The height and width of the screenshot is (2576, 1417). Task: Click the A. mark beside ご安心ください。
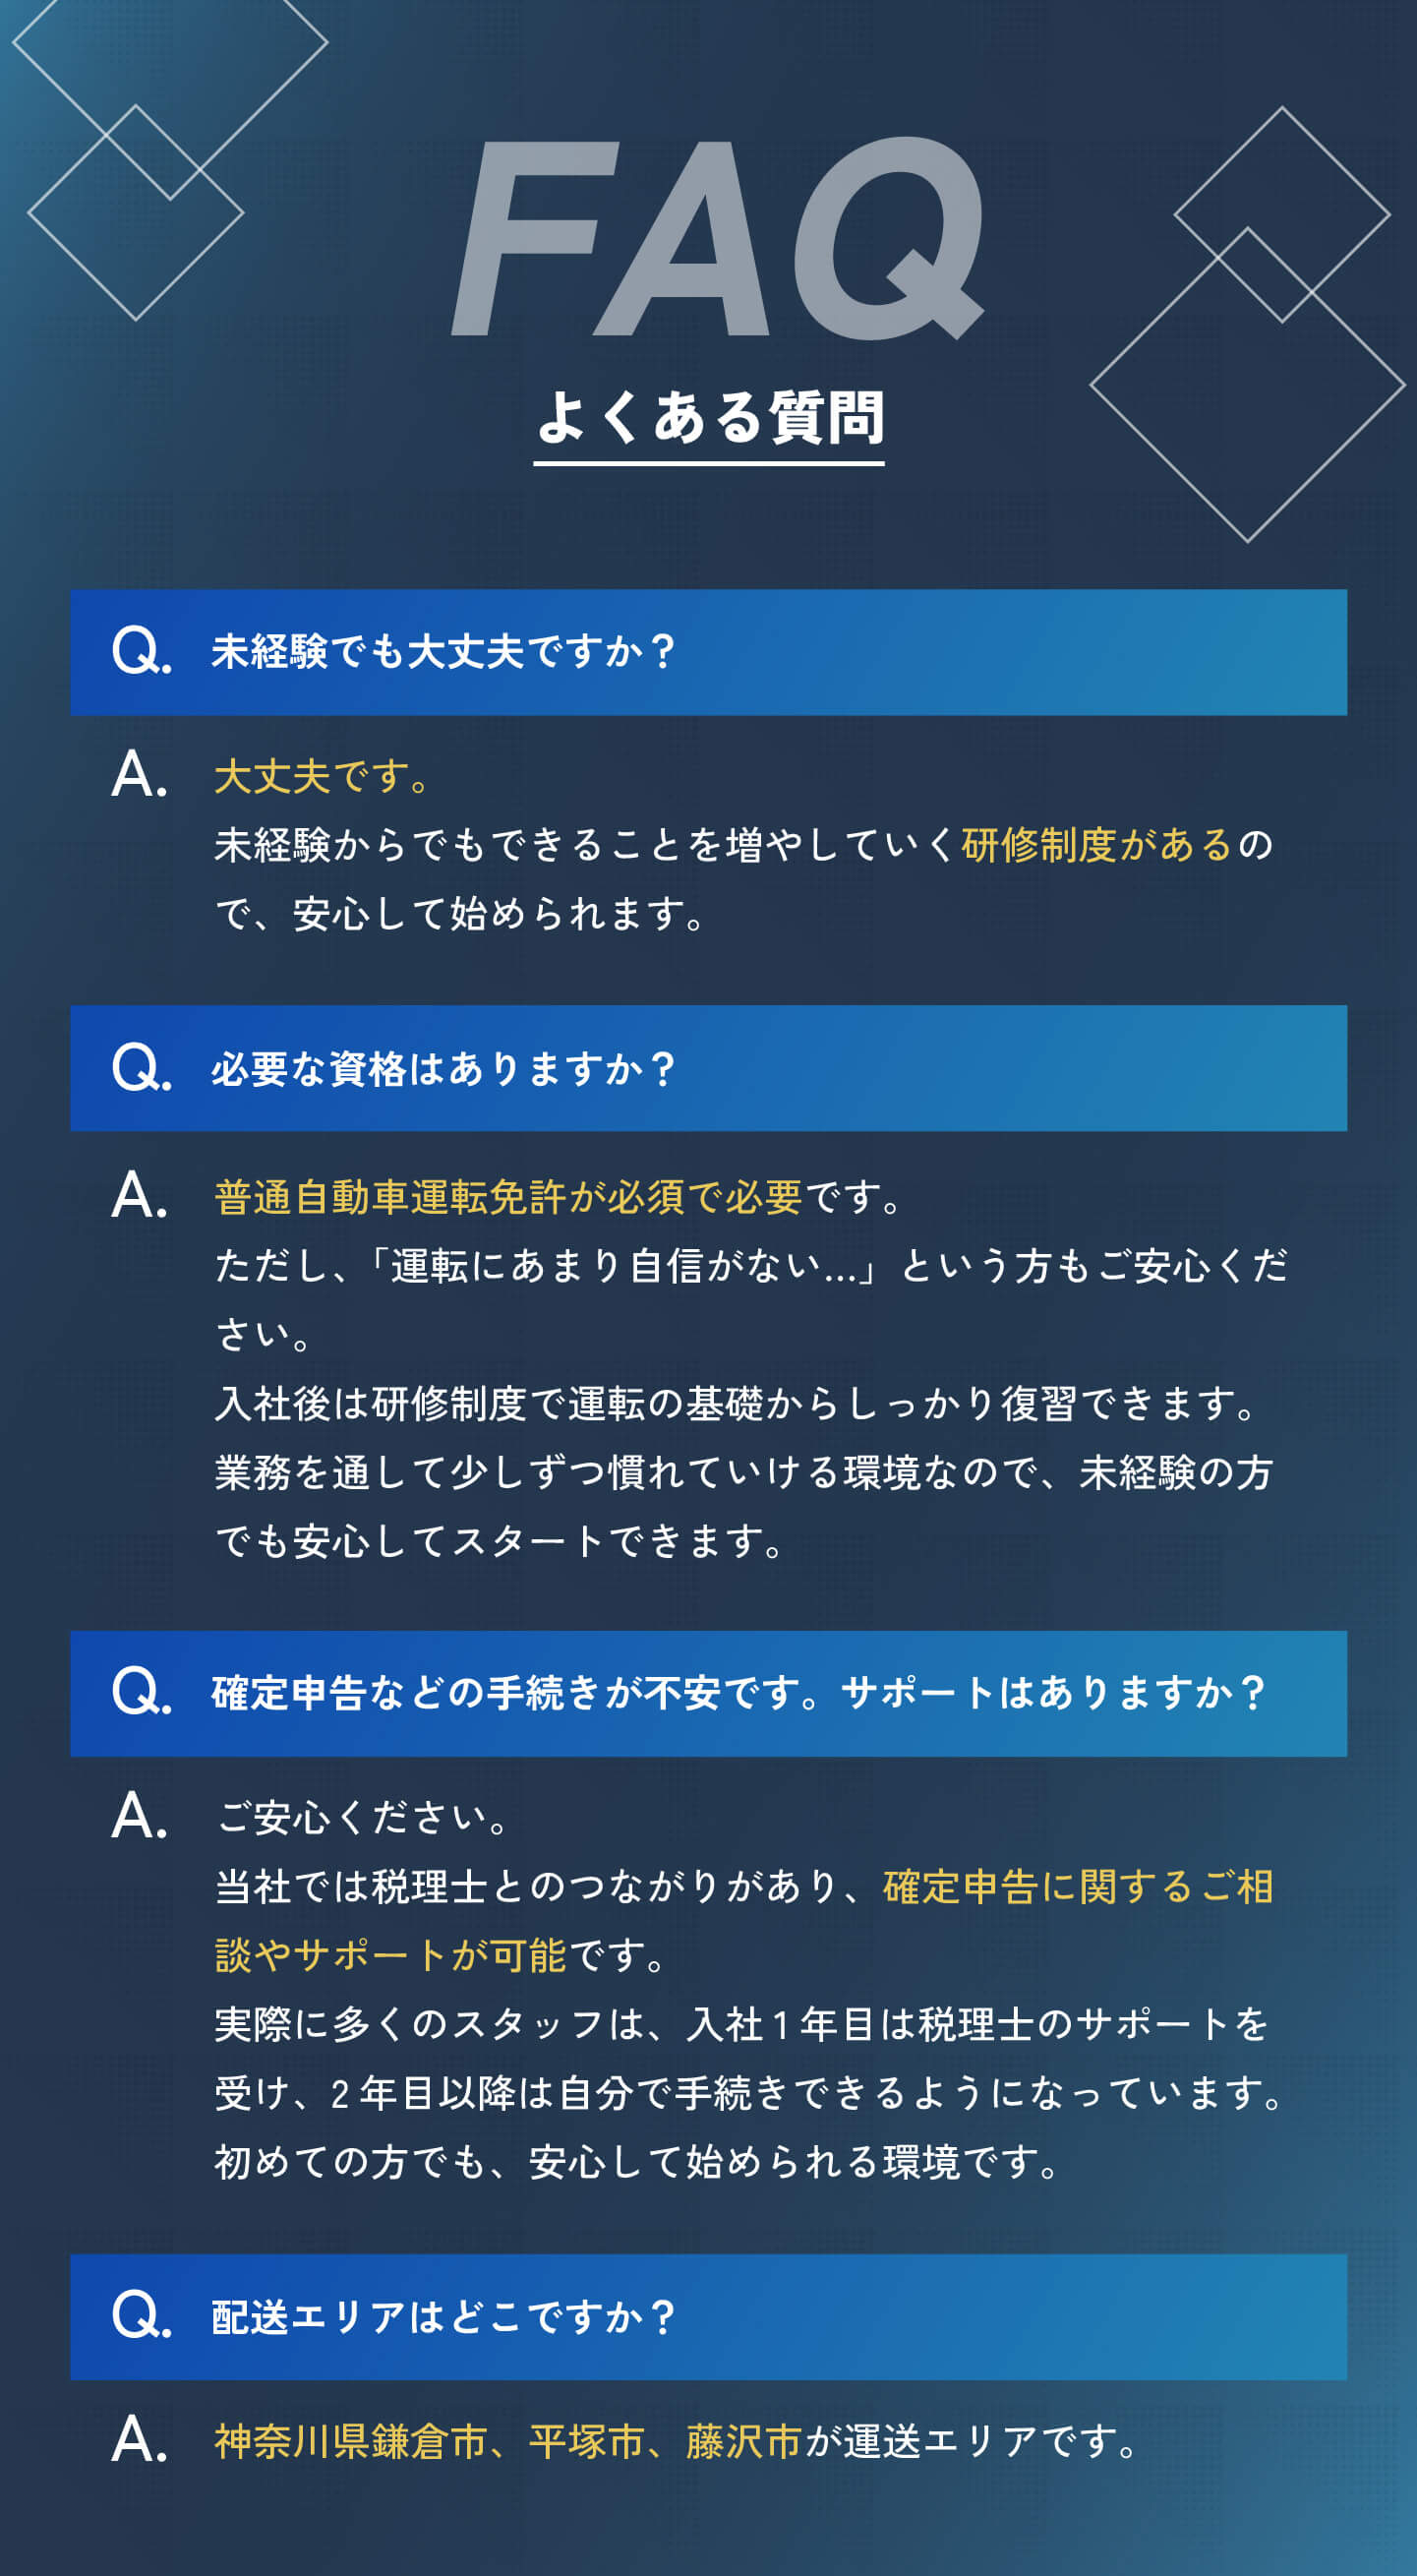(139, 1817)
